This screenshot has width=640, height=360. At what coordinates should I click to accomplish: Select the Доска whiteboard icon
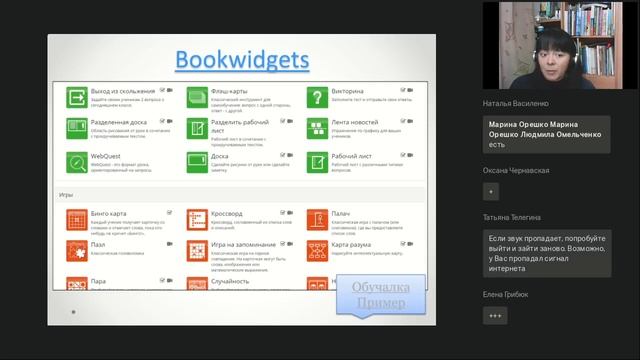197,162
